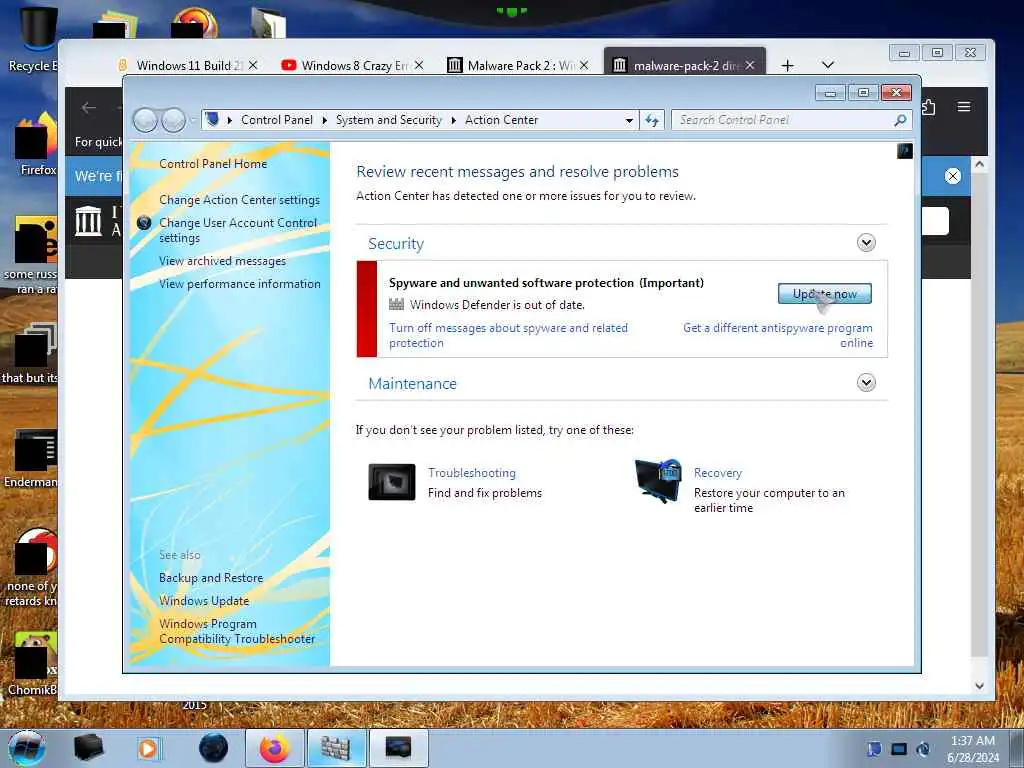Click the volume tray icon

tap(923, 749)
